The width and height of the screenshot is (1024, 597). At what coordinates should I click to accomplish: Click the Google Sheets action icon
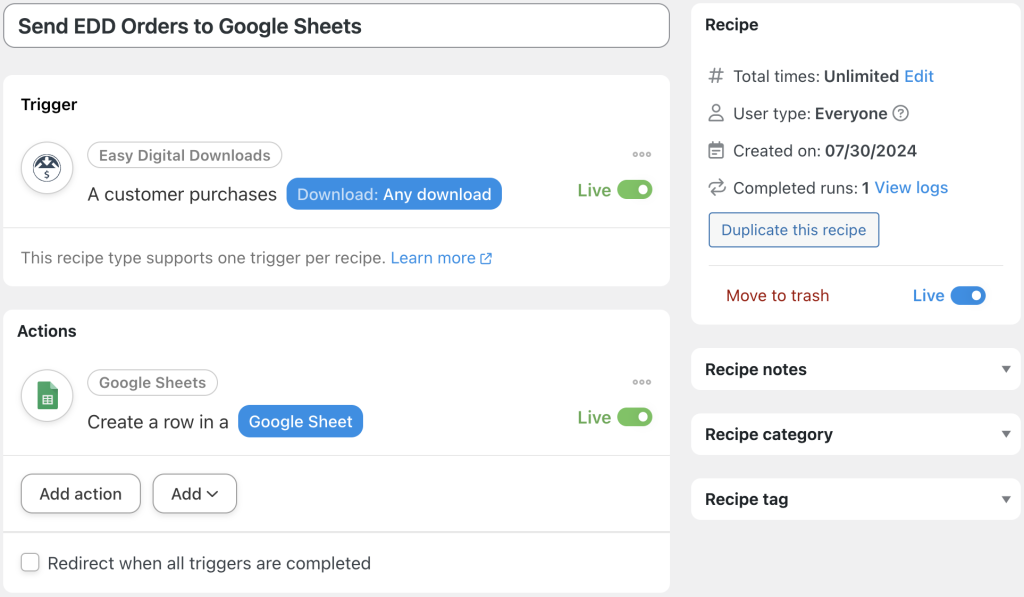click(x=46, y=395)
